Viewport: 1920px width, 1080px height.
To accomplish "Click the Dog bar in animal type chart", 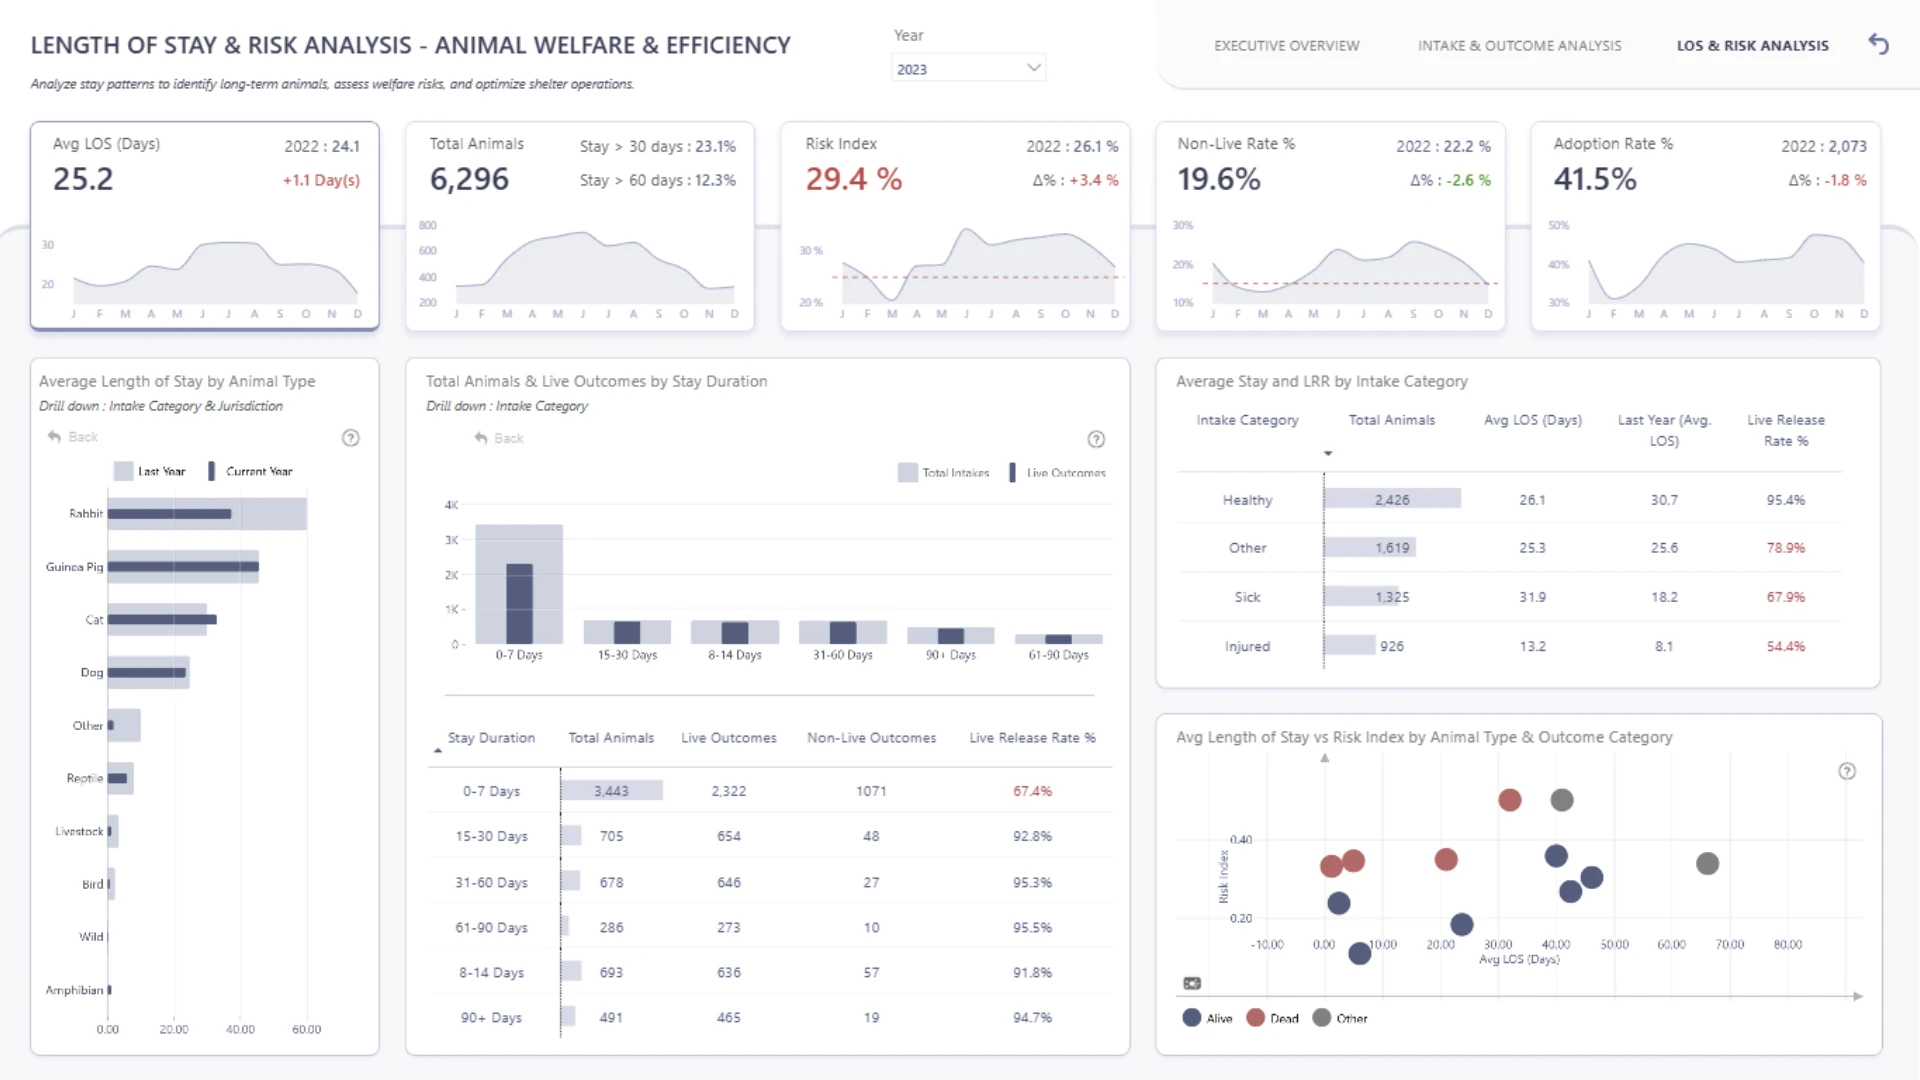I will coord(148,673).
